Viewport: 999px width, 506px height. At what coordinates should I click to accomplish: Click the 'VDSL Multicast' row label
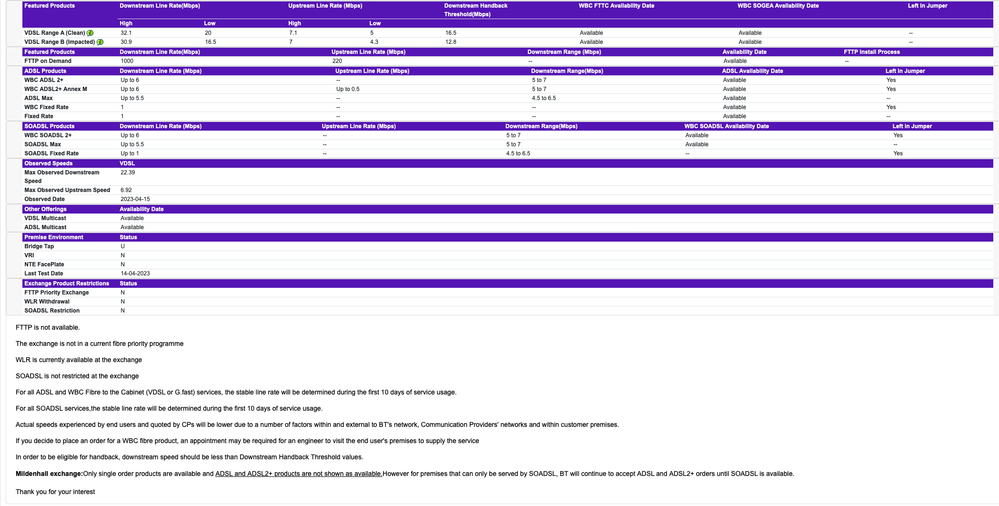pyautogui.click(x=45, y=218)
